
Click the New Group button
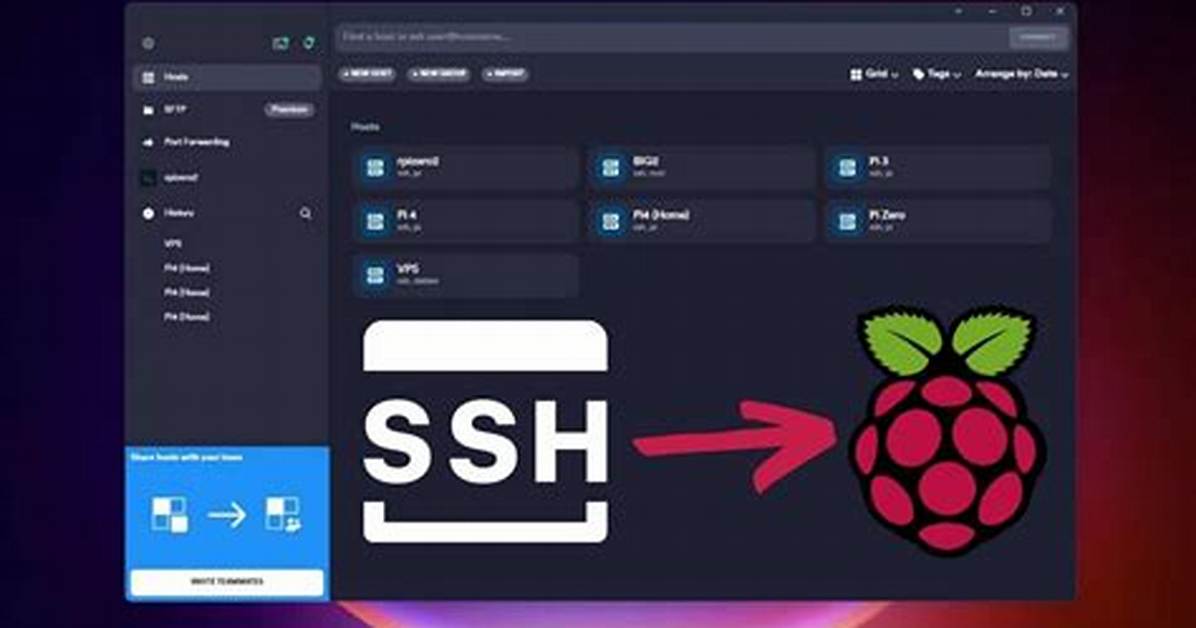[x=439, y=74]
